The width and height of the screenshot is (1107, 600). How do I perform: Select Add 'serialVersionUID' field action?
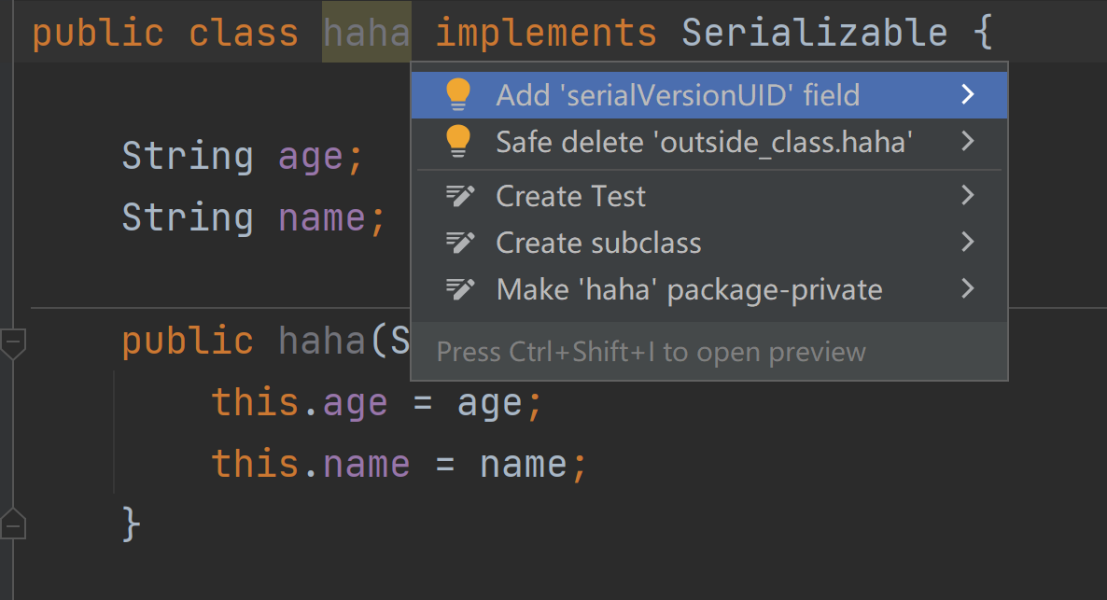pos(677,95)
